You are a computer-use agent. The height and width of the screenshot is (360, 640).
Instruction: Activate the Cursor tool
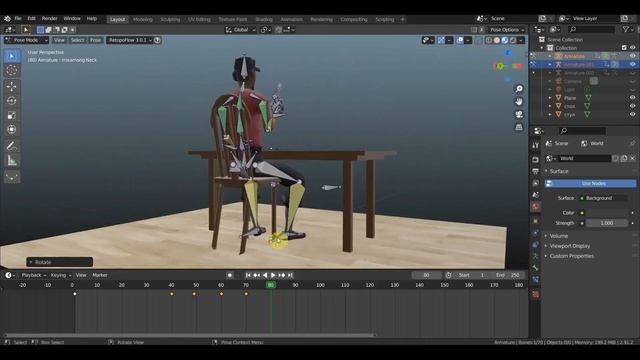click(x=12, y=70)
